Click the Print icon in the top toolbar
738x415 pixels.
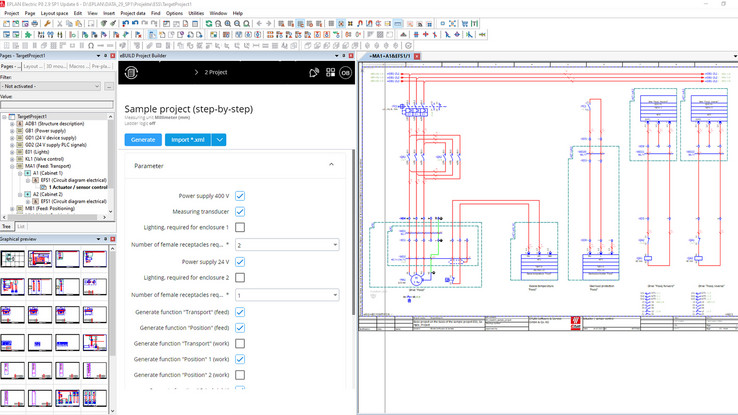tap(34, 24)
